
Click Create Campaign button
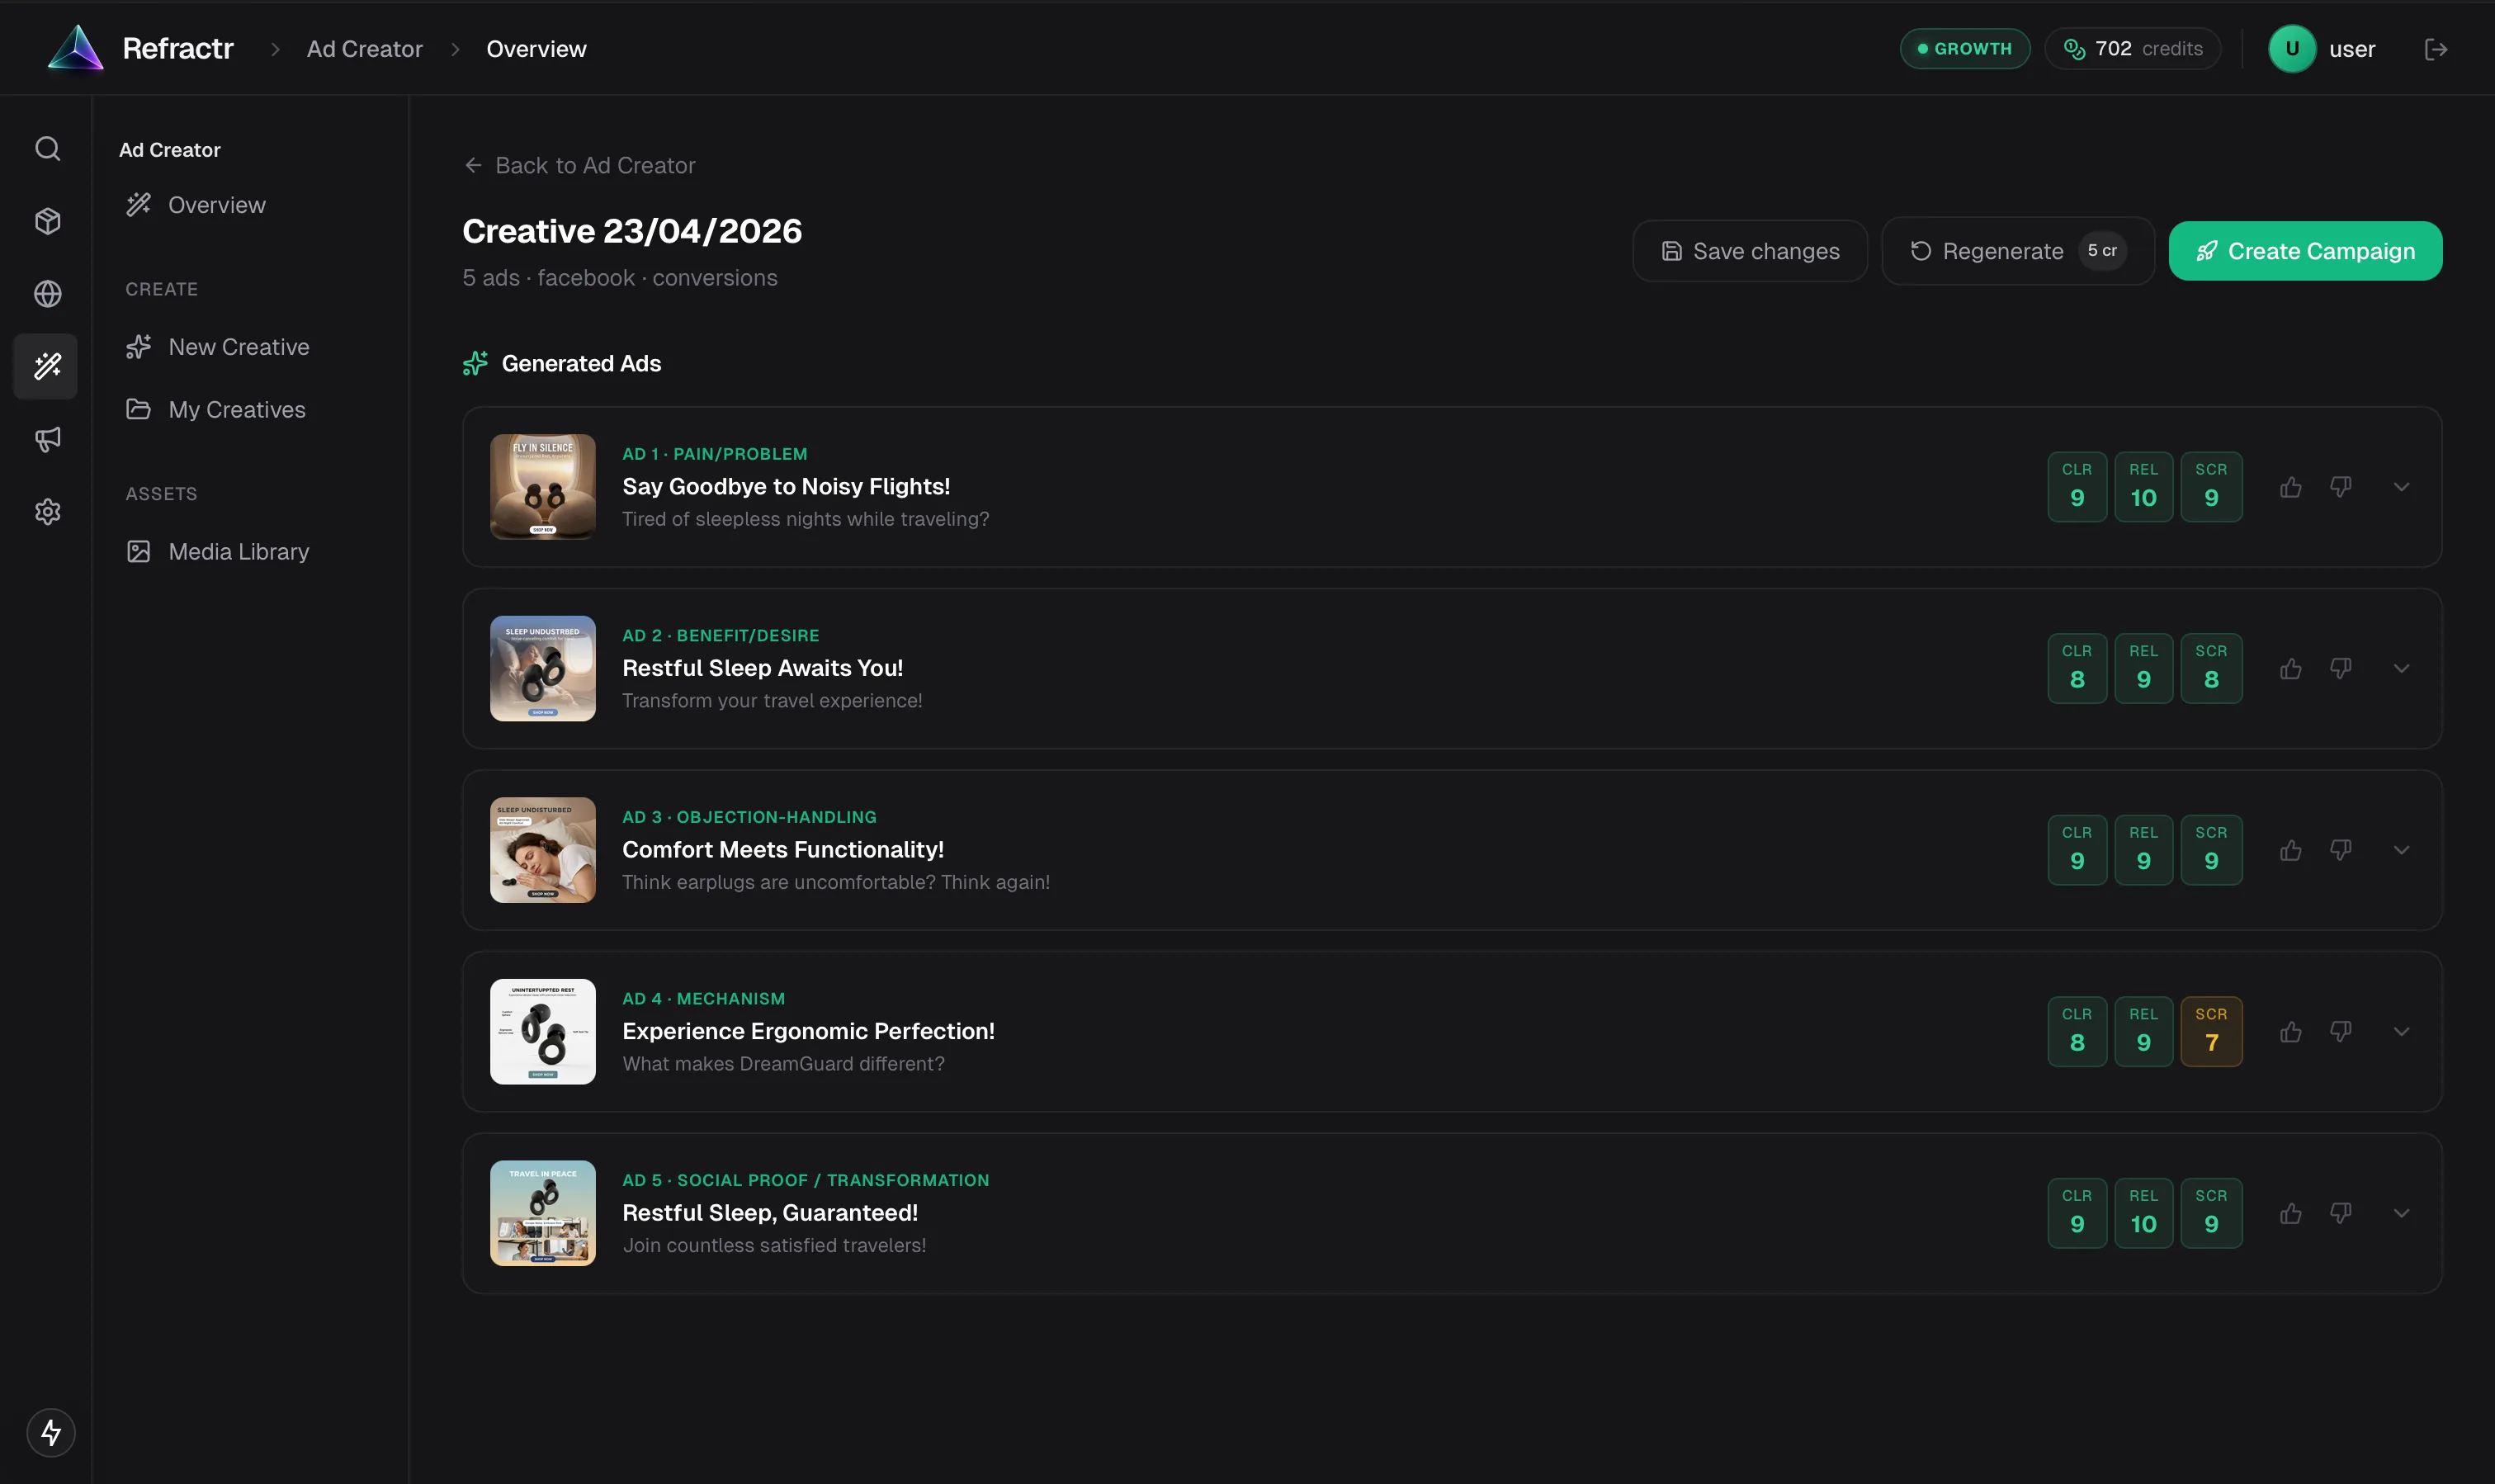tap(2305, 251)
